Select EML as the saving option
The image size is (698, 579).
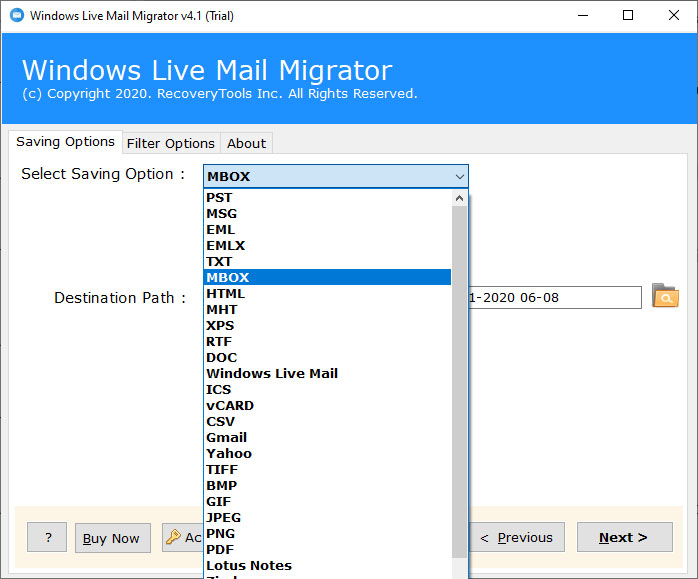[x=327, y=230]
